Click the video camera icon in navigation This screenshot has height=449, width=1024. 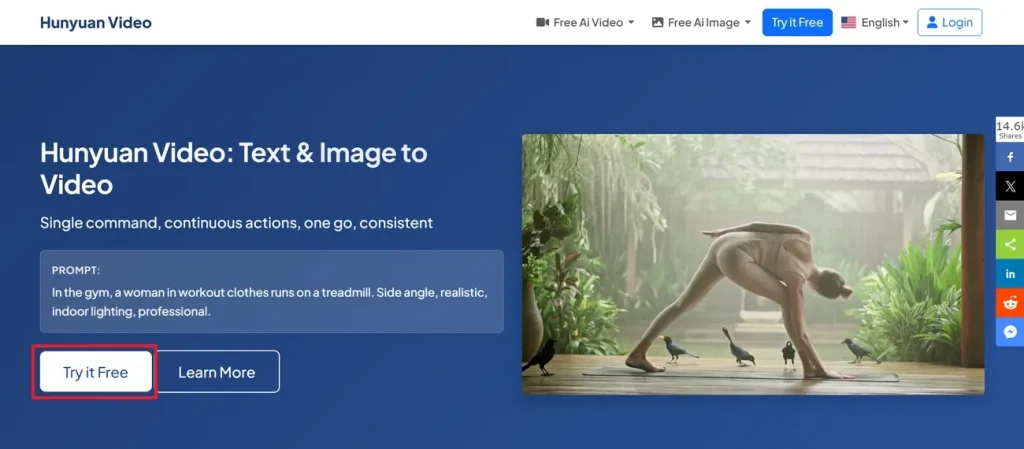[x=542, y=23]
